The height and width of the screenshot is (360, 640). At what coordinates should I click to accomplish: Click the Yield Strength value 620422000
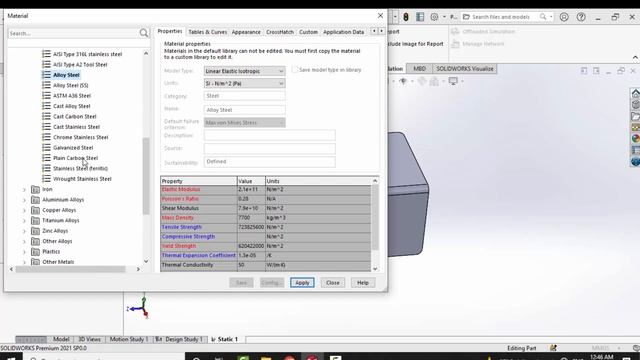click(x=251, y=246)
